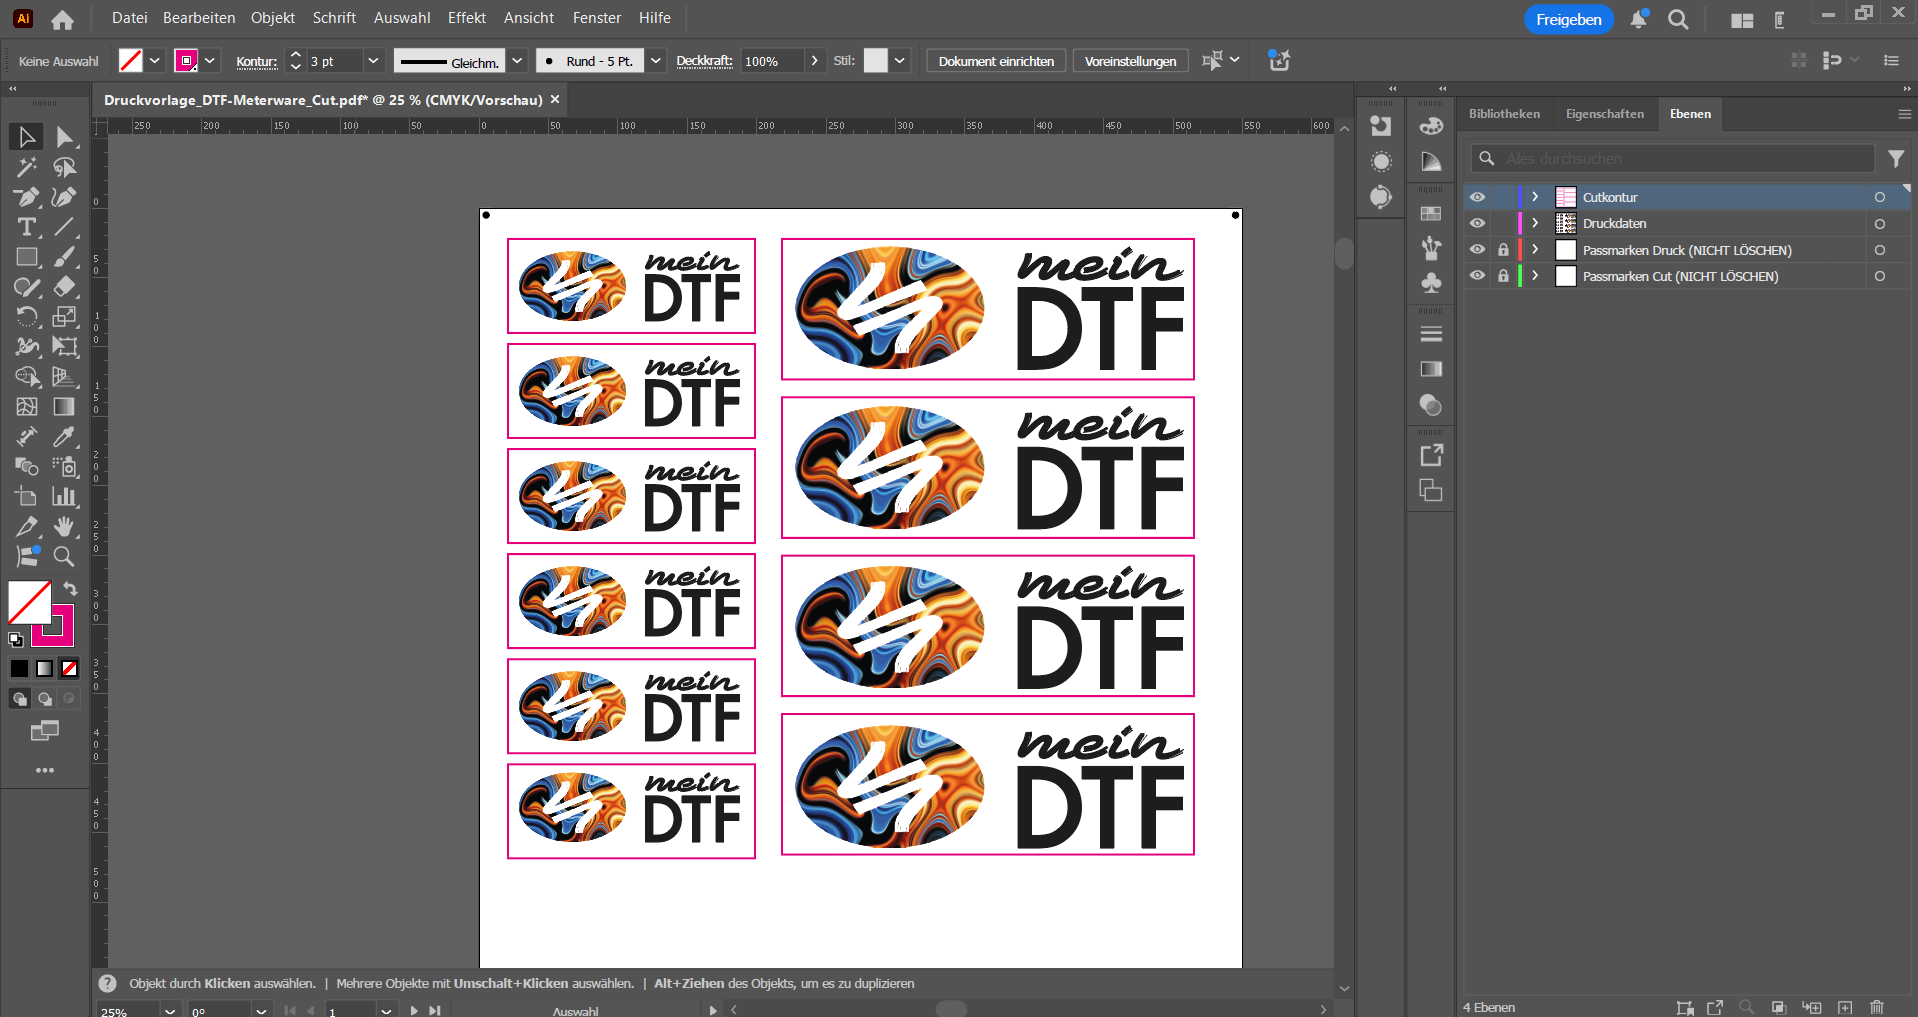Select the Hand tool

coord(64,526)
